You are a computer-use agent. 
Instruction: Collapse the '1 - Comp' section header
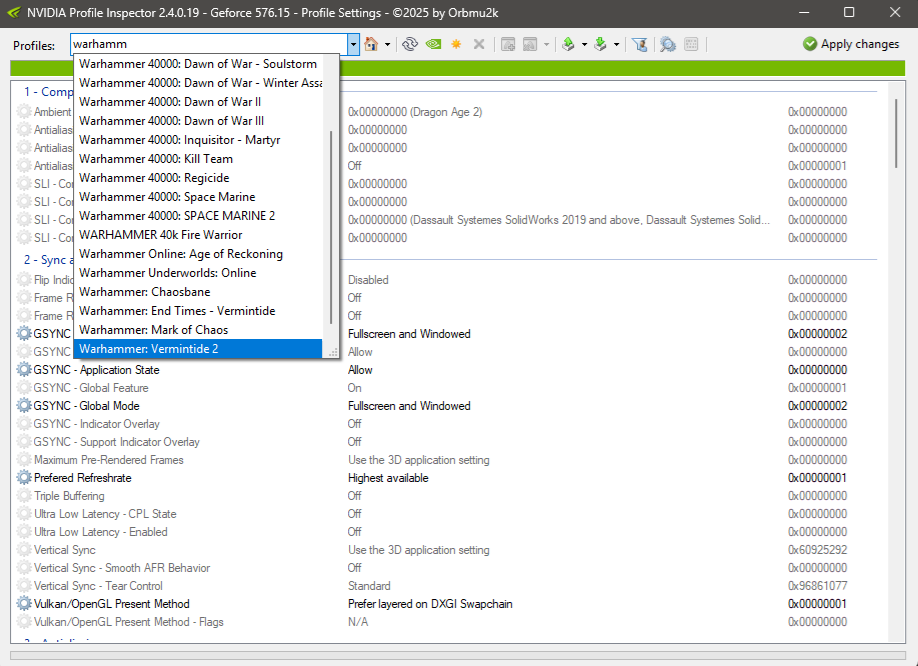click(x=48, y=92)
